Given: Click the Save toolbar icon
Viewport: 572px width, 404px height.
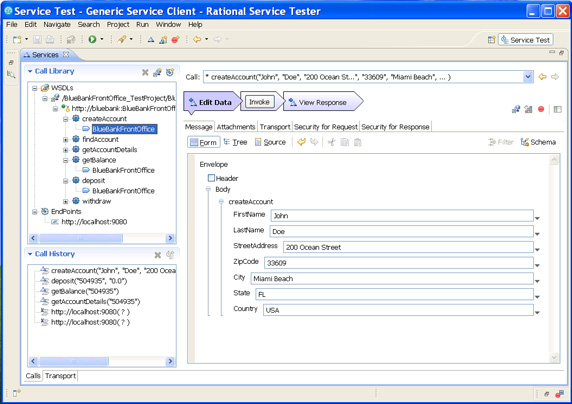Looking at the screenshot, I should click(x=37, y=39).
